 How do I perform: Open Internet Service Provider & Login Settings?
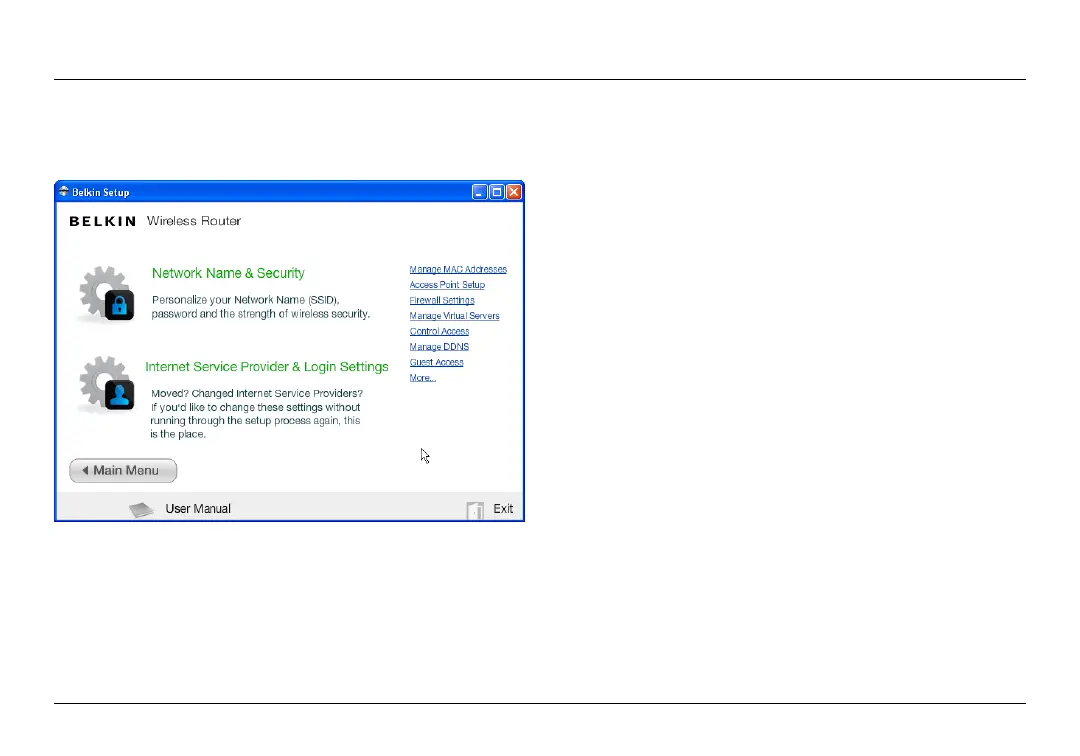267,367
